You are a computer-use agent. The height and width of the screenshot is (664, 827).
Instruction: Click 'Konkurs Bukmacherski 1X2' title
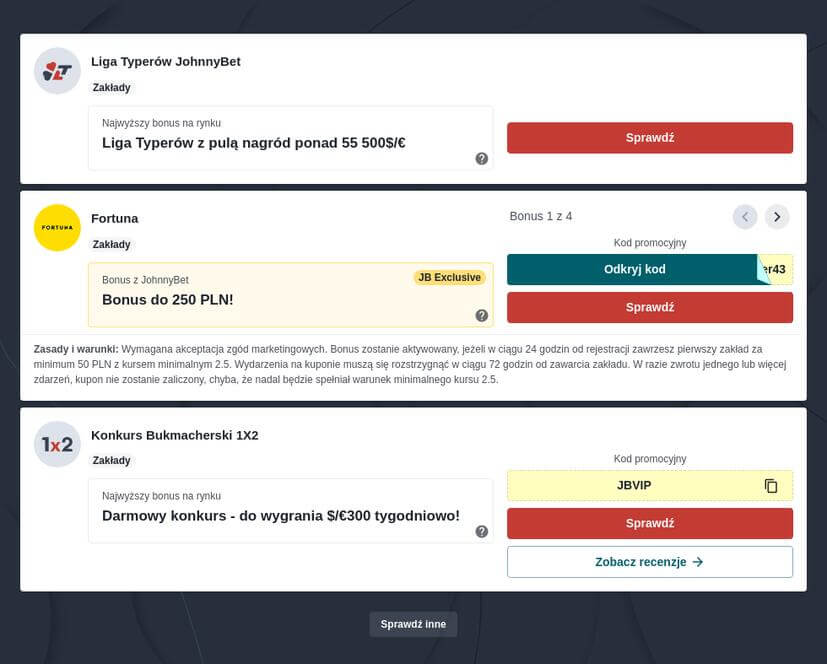click(x=175, y=435)
